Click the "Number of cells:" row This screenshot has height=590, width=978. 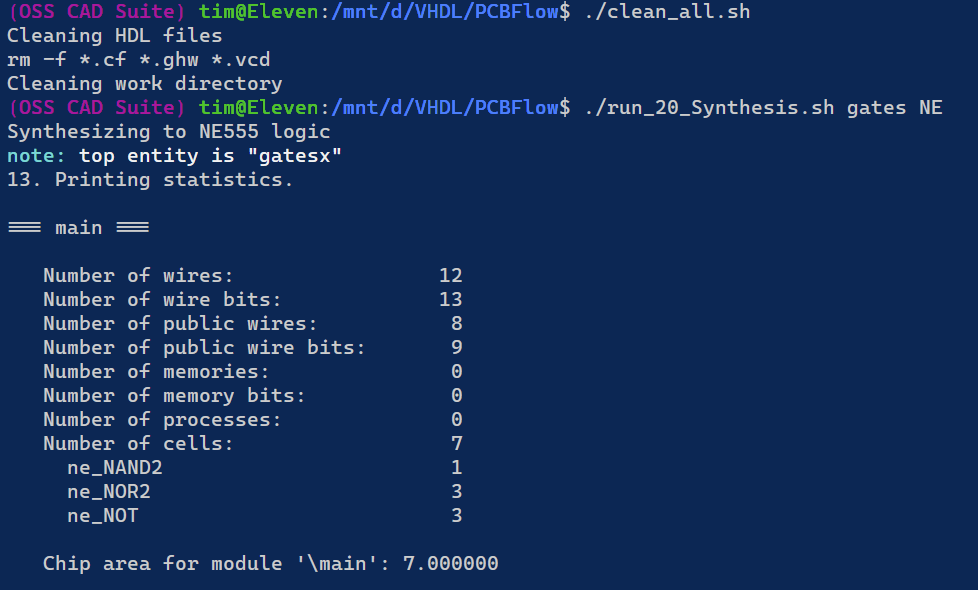(x=138, y=444)
